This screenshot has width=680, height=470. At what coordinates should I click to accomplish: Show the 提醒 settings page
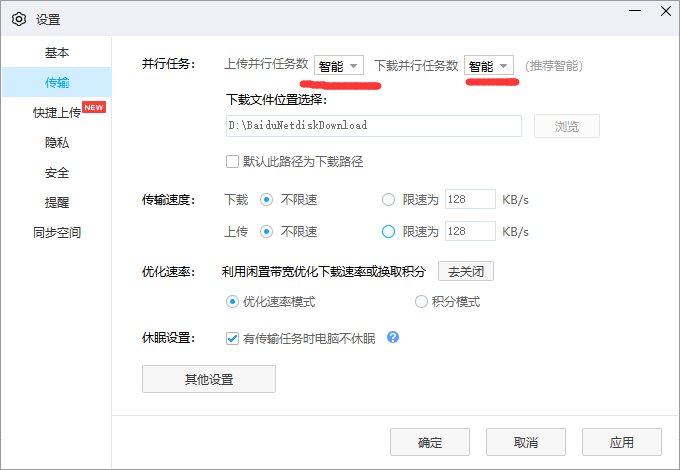pyautogui.click(x=57, y=202)
